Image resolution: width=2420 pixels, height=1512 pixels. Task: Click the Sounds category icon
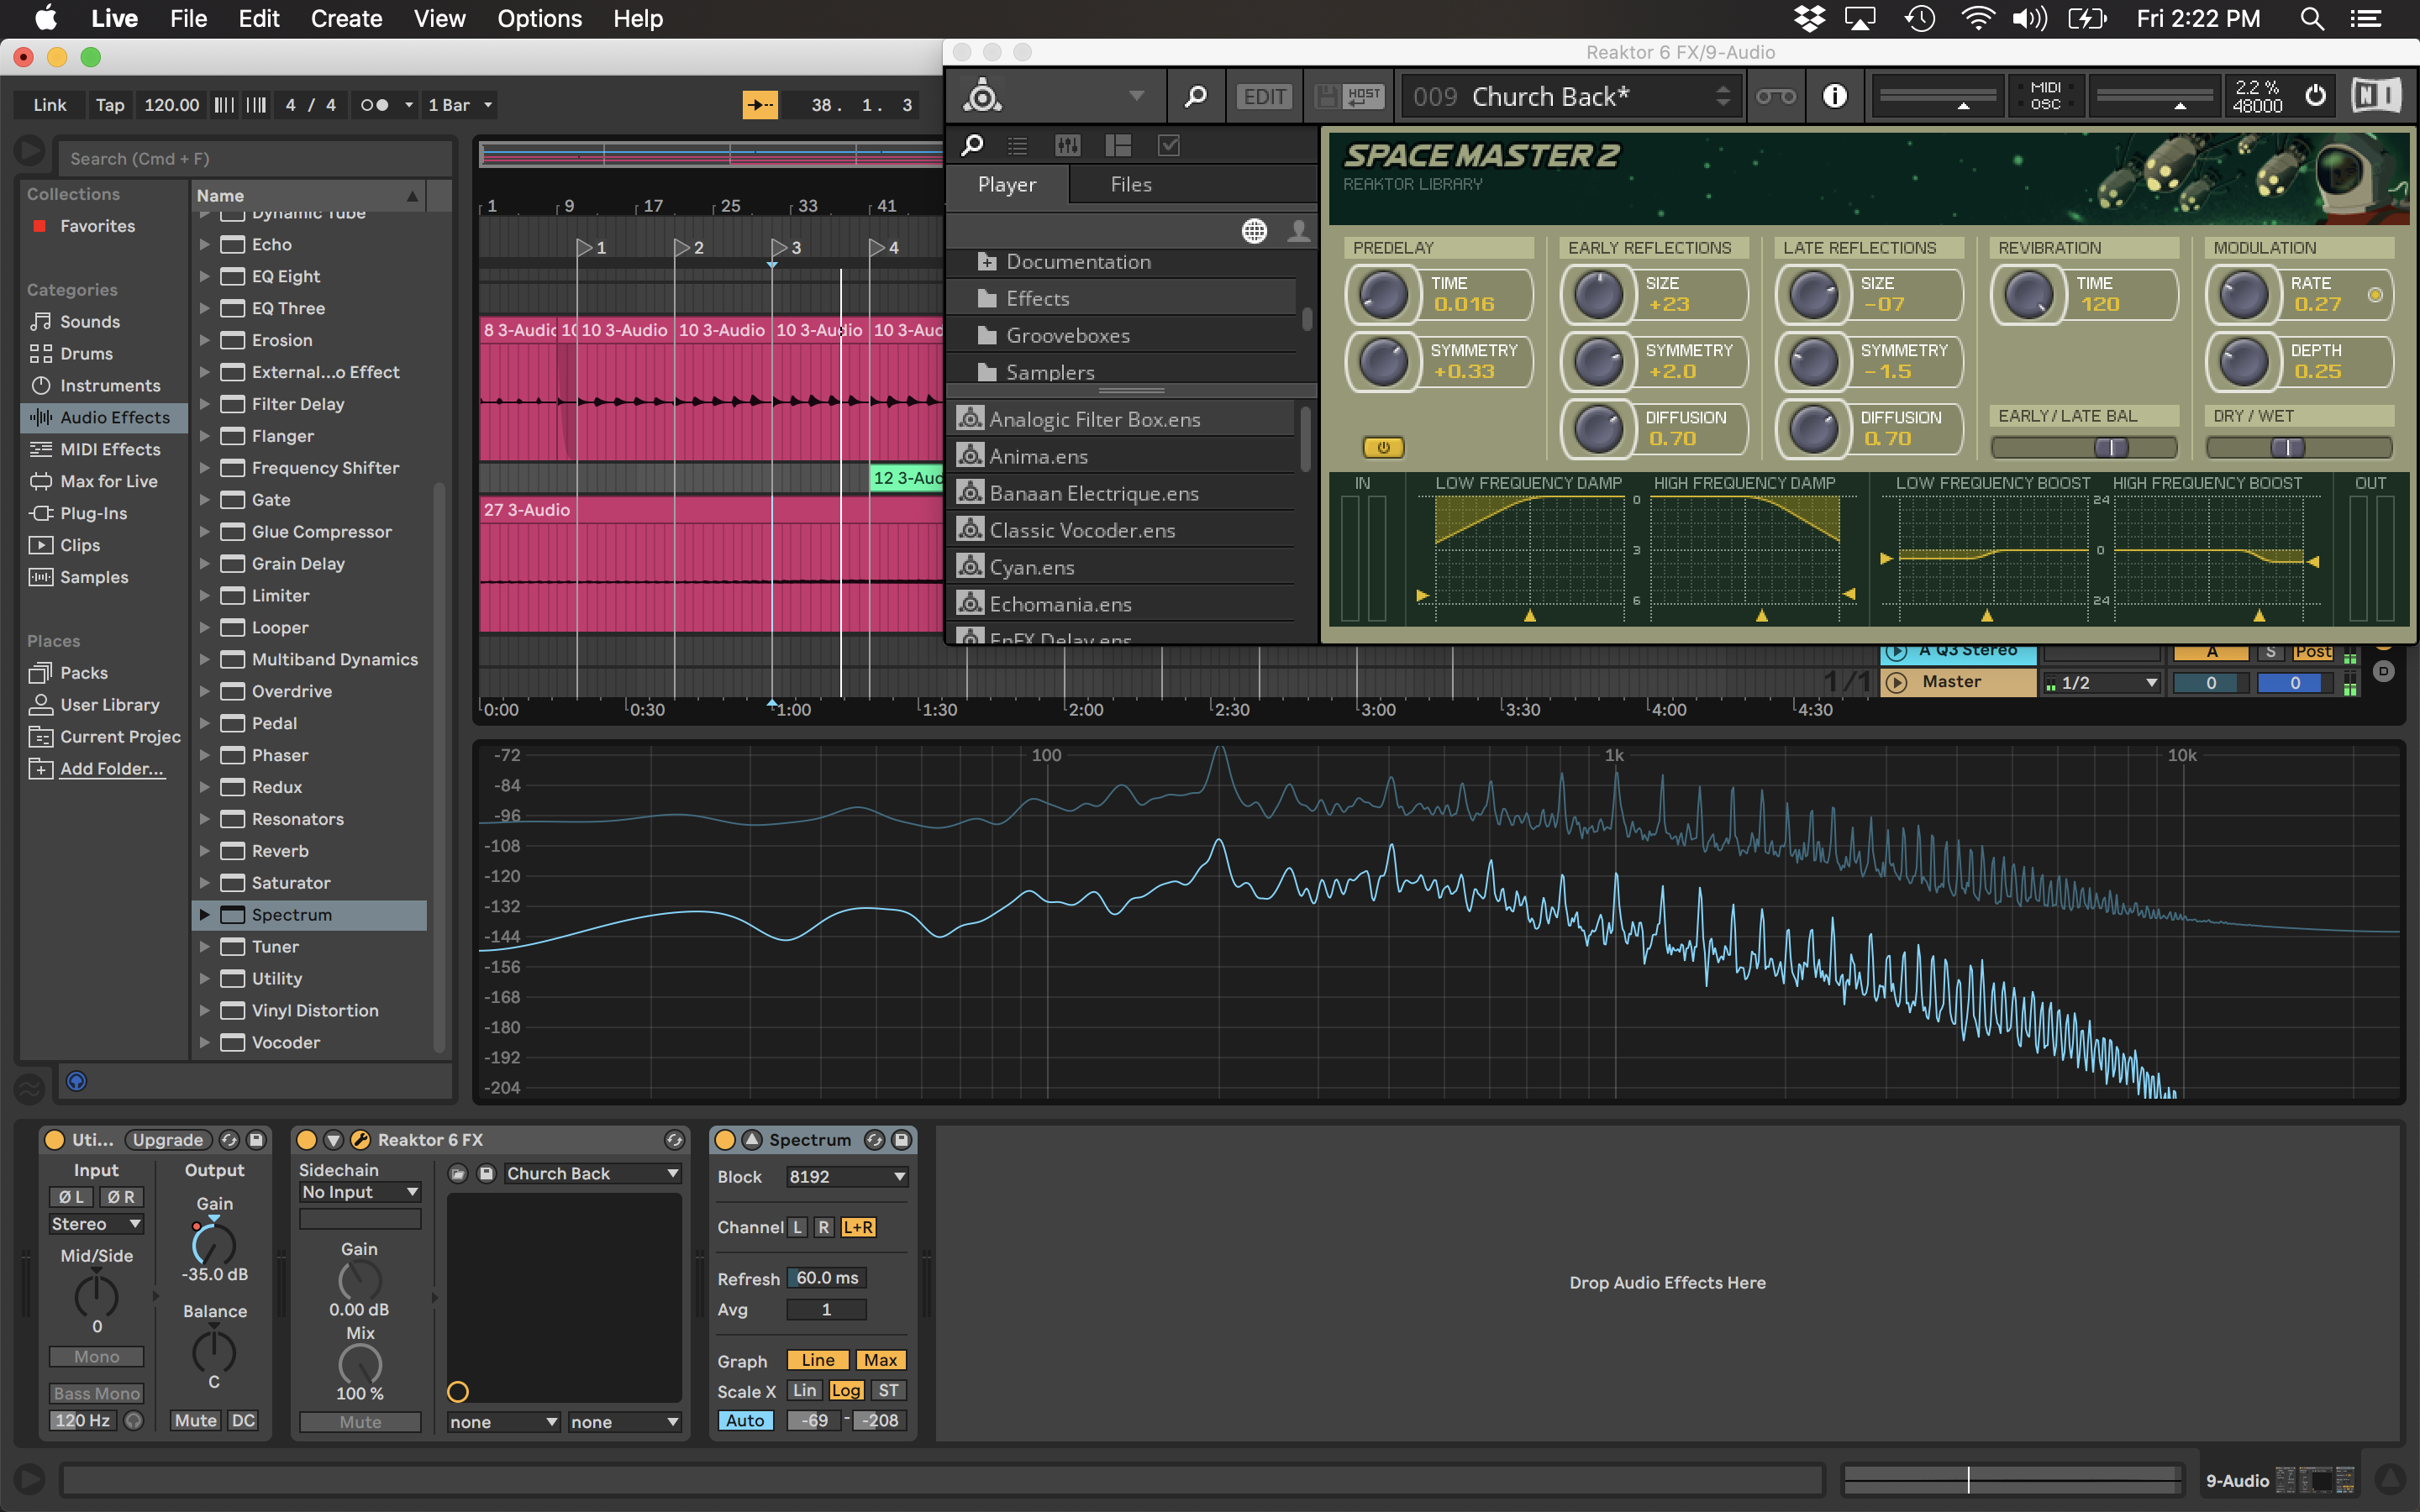tap(40, 321)
